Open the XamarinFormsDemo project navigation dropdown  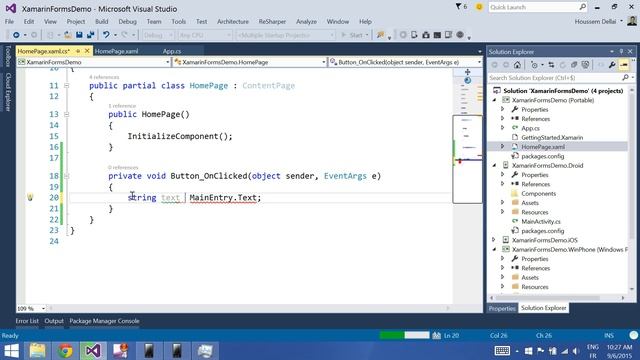pyautogui.click(x=94, y=62)
